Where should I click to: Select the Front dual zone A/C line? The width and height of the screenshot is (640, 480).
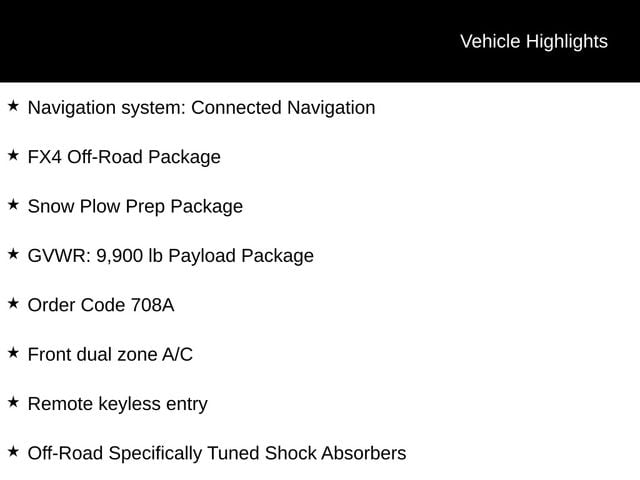tap(110, 354)
